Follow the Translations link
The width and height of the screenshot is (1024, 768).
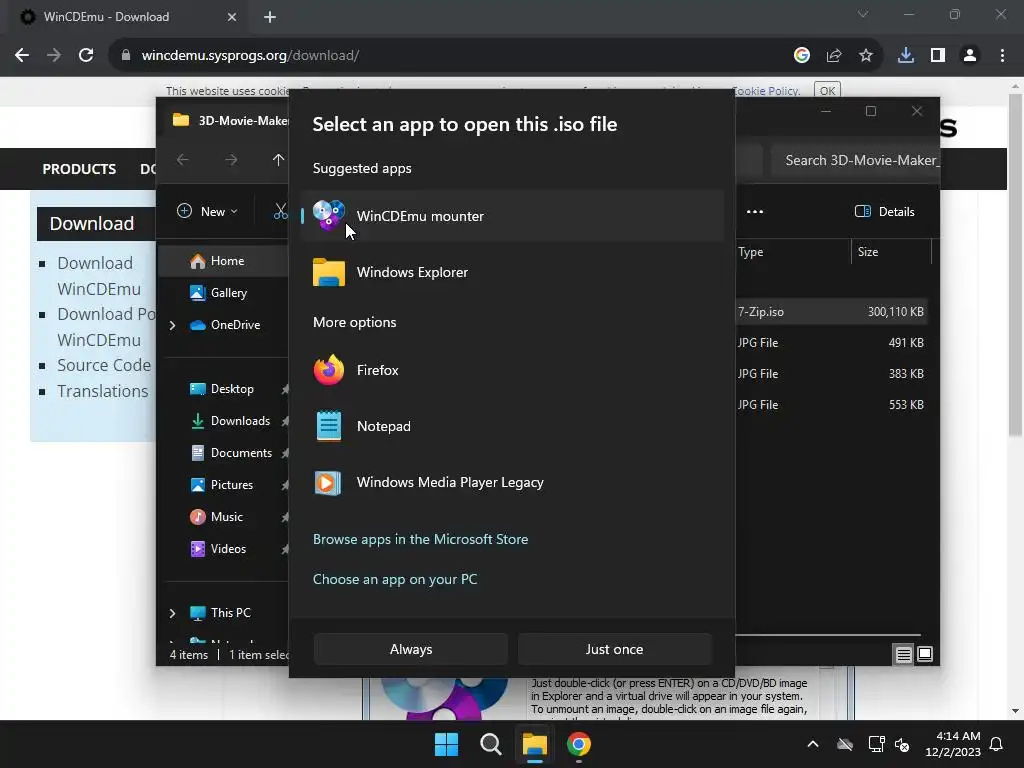pos(103,391)
